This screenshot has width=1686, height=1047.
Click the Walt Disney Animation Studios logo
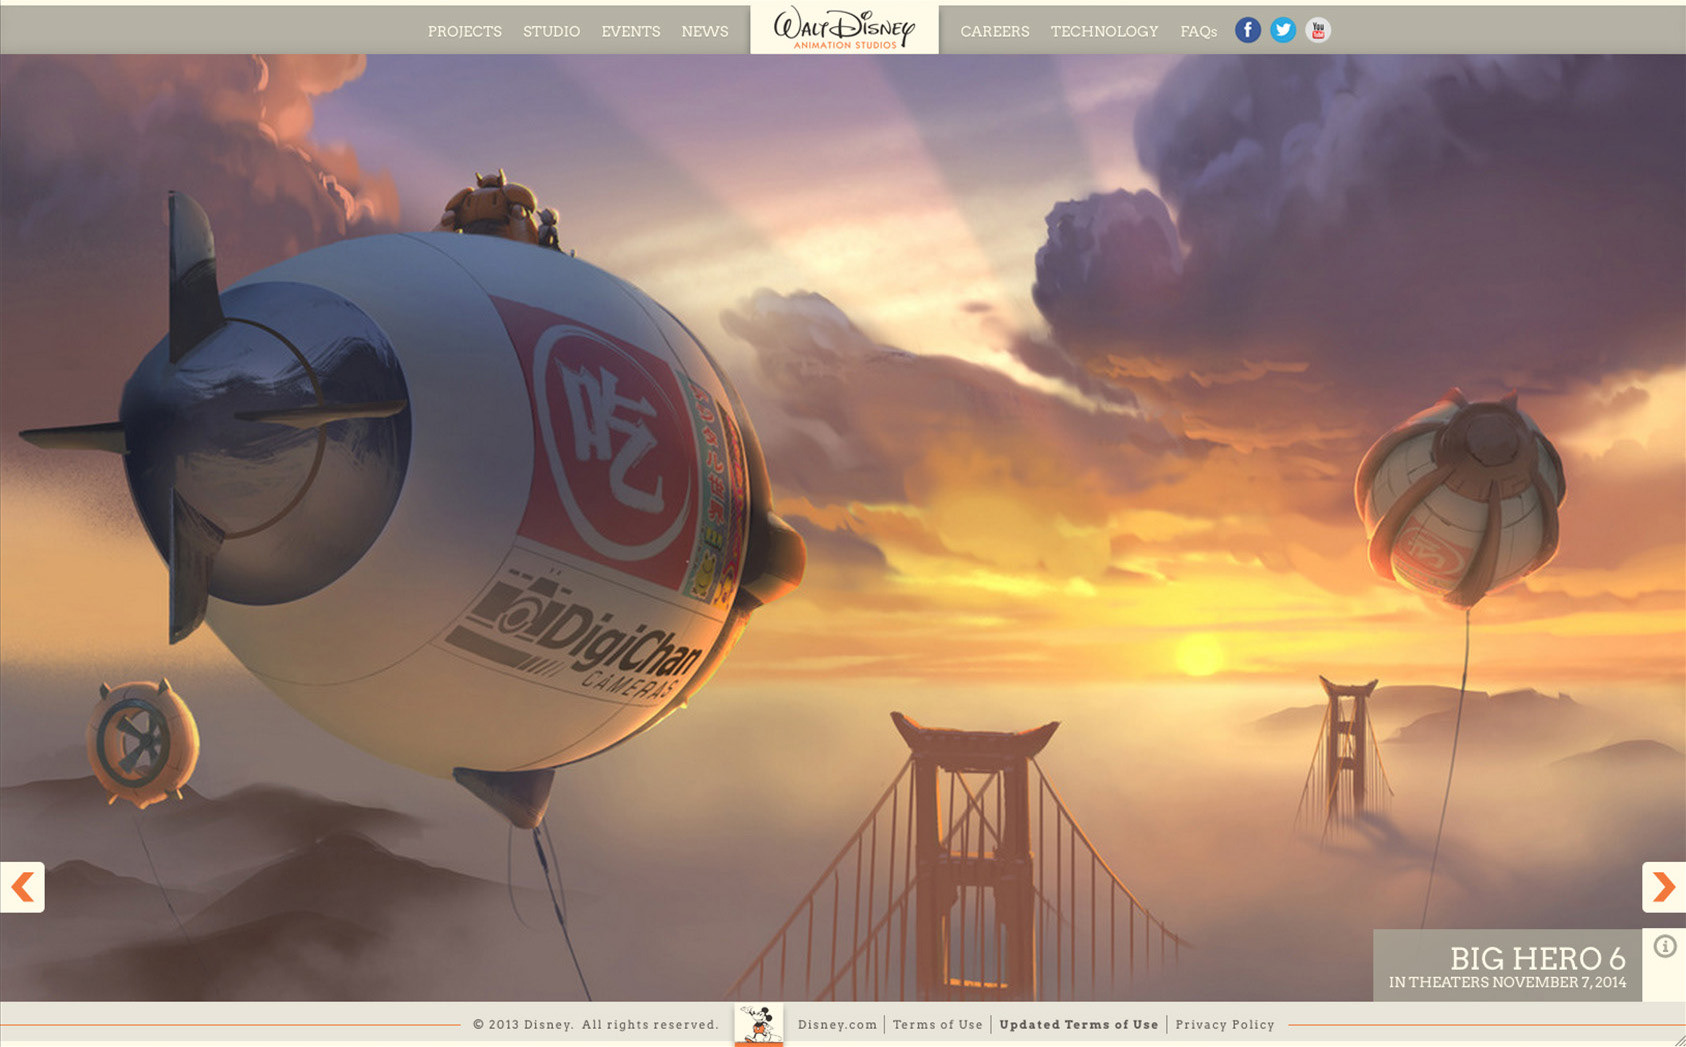844,28
